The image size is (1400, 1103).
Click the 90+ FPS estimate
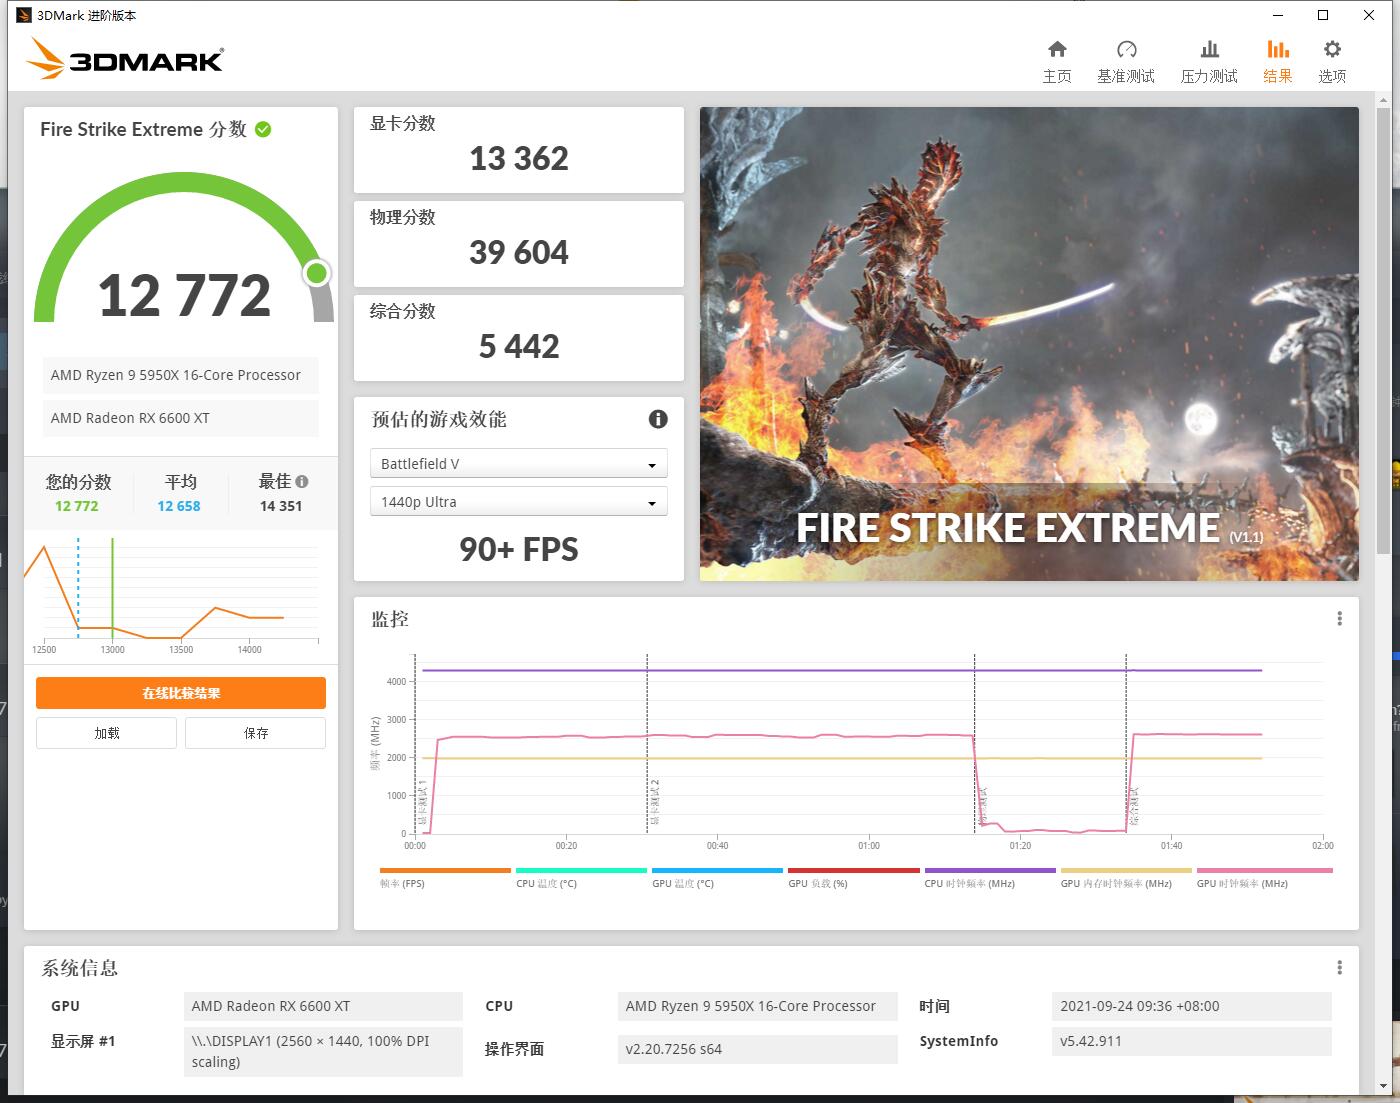519,549
